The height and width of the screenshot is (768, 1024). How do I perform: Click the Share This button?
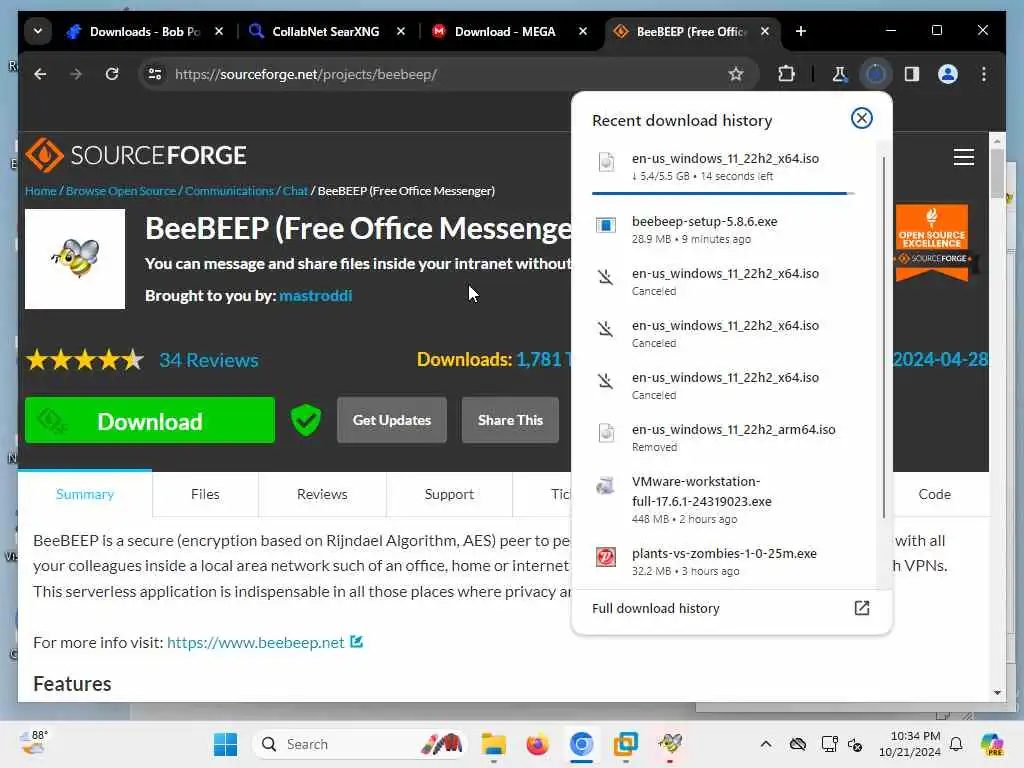(510, 420)
